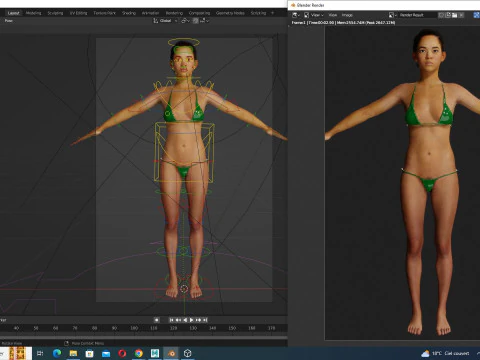The image size is (480, 360).
Task: Click the Render Result name field
Action: 417,15
